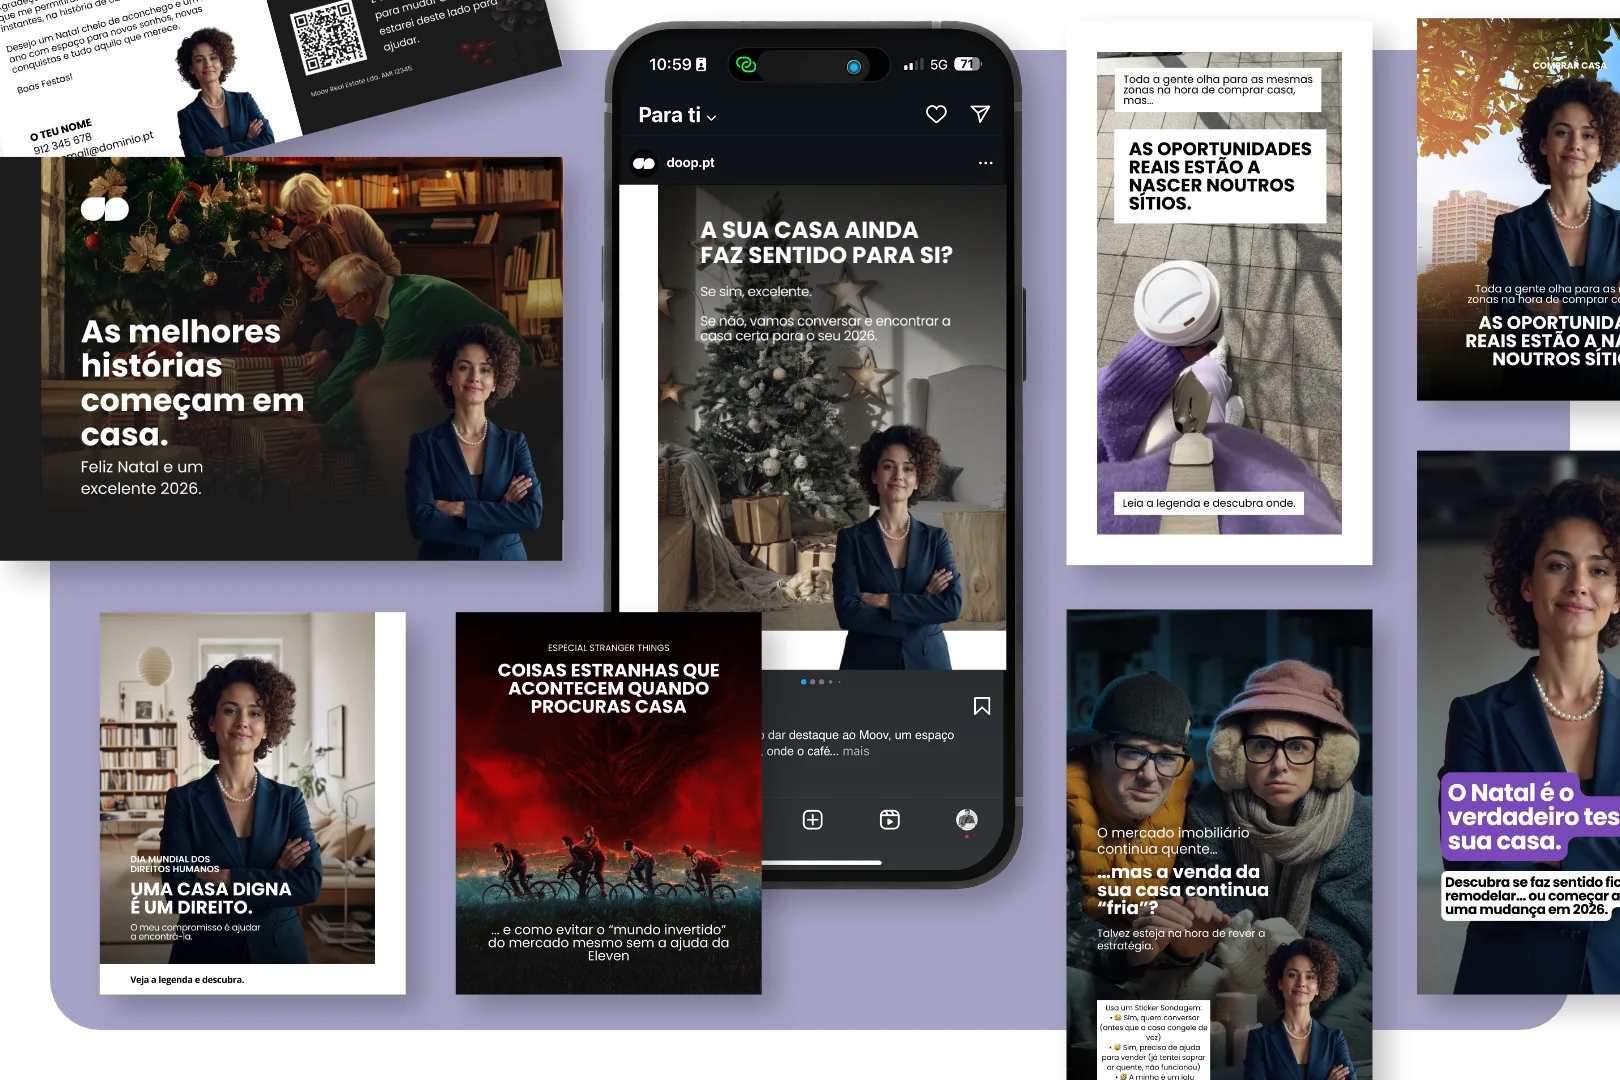Click the 5G network indicator
This screenshot has width=1620, height=1080.
[938, 65]
